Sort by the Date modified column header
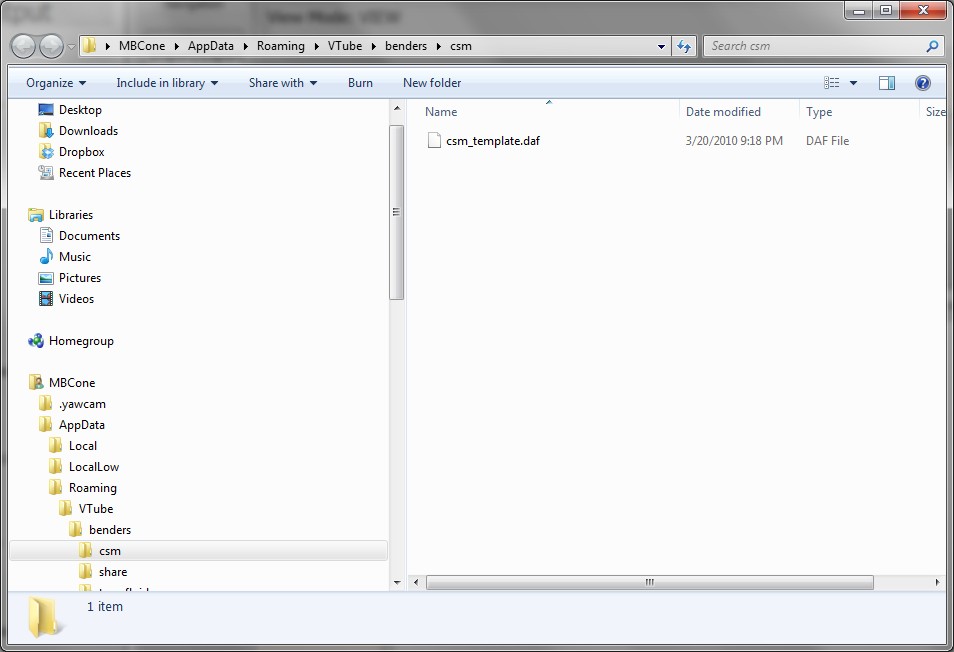This screenshot has height=652, width=954. (723, 112)
